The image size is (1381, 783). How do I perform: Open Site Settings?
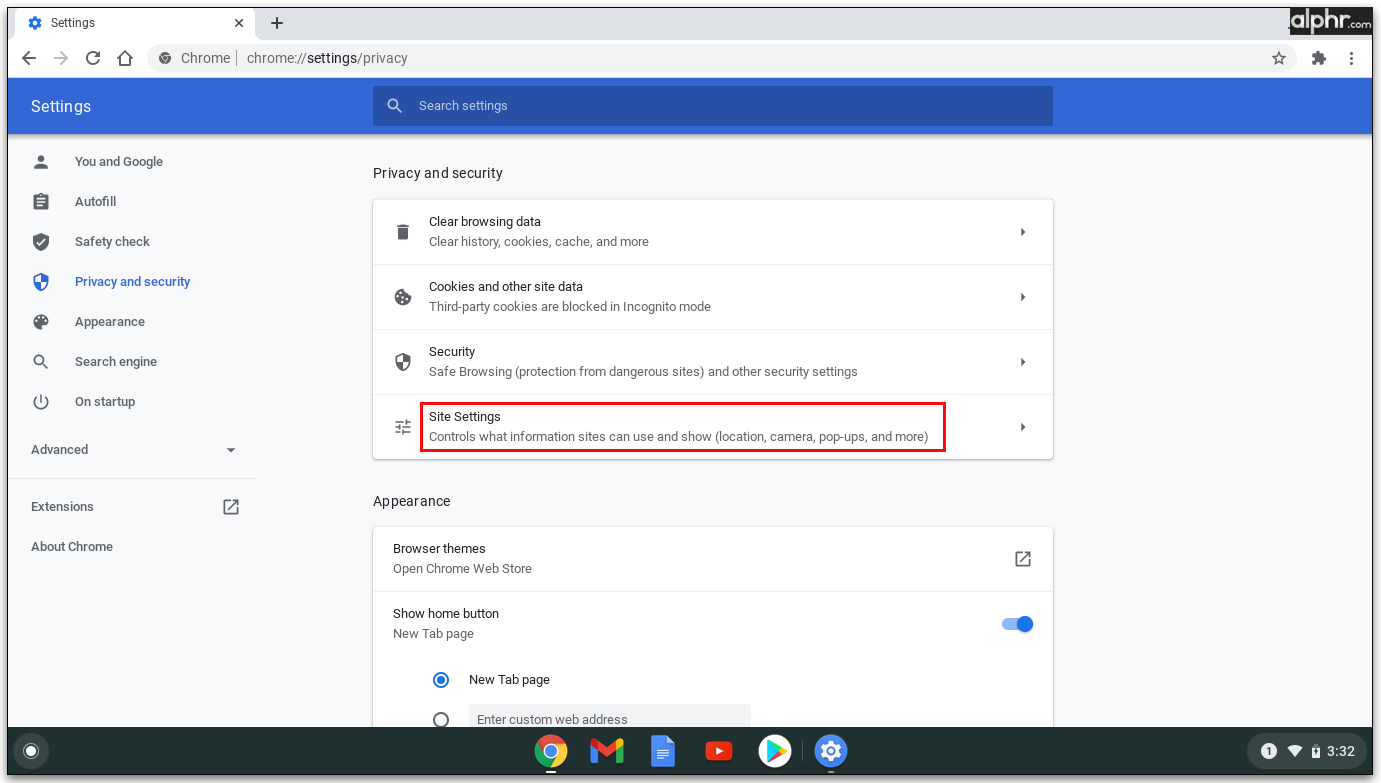coord(713,427)
